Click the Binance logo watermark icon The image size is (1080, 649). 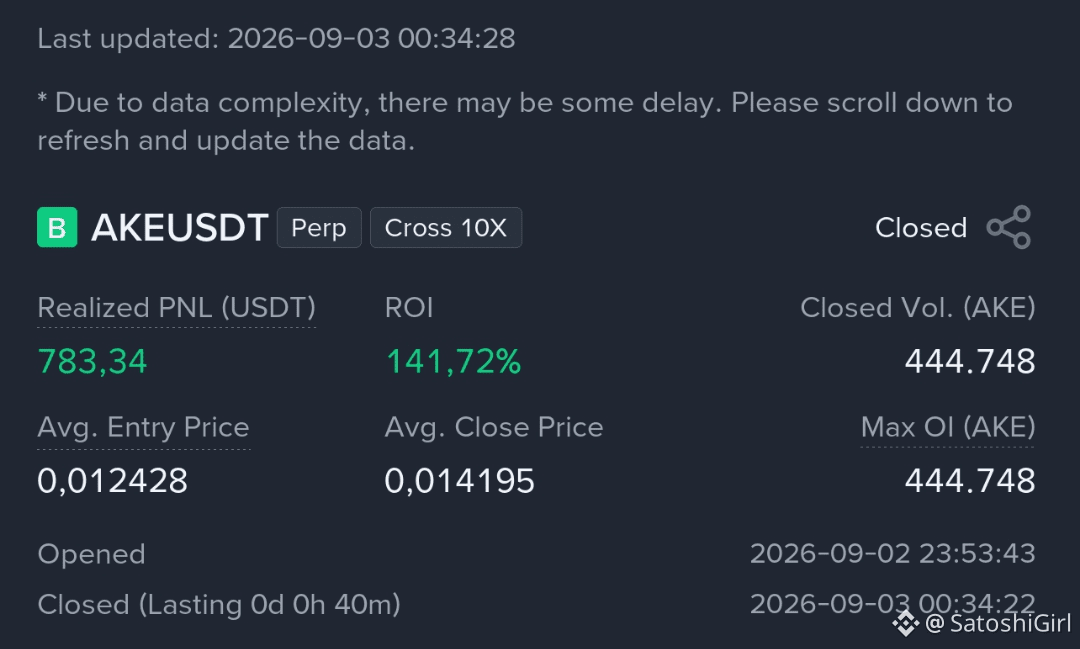(x=905, y=624)
